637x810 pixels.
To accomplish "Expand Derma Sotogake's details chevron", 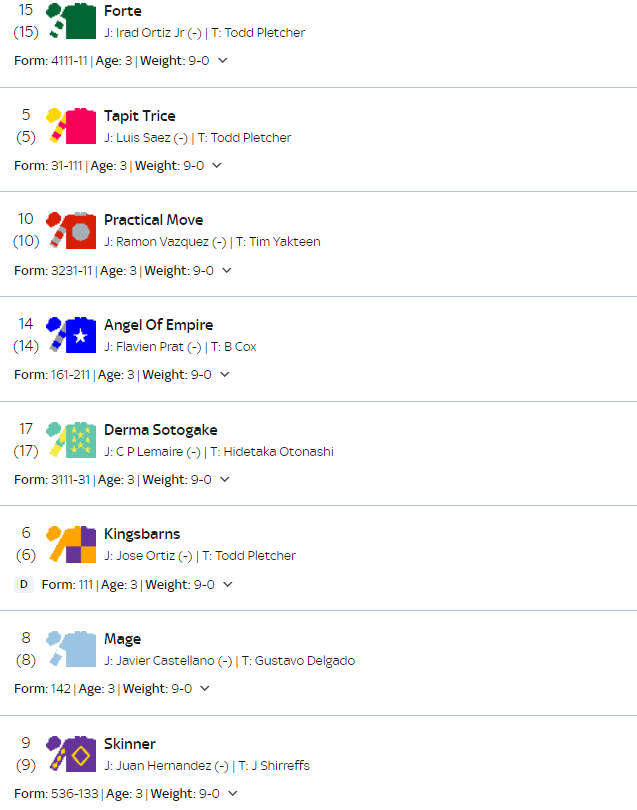I will point(225,479).
